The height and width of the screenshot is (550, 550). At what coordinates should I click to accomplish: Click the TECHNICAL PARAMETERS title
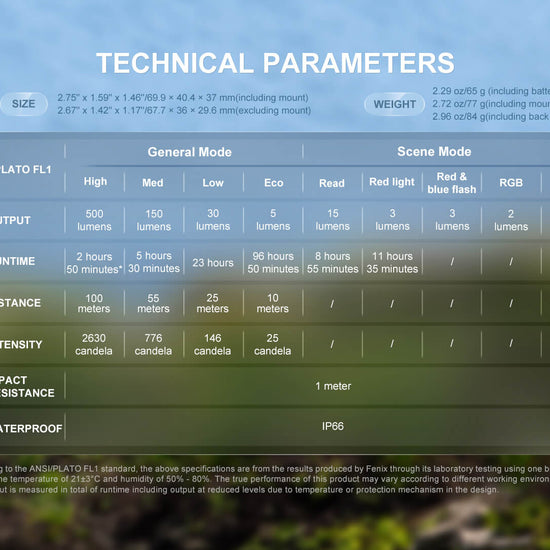275,63
